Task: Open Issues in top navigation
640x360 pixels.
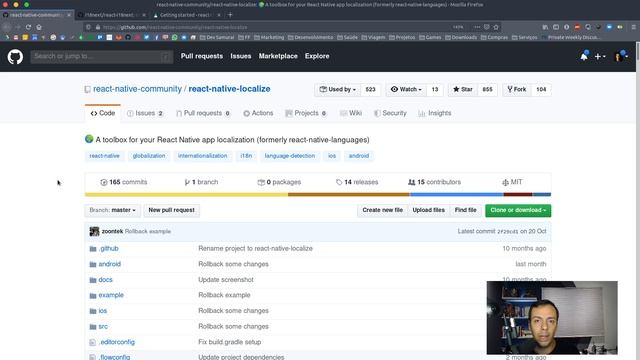Action: [241, 56]
